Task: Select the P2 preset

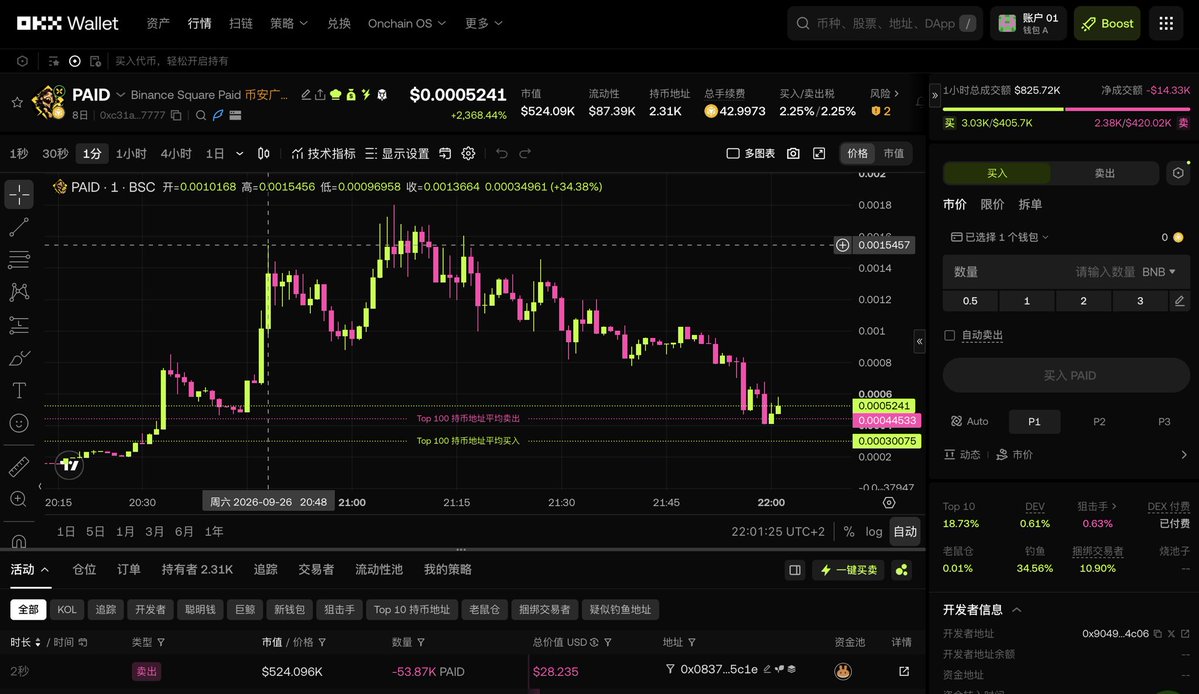Action: pyautogui.click(x=1099, y=422)
